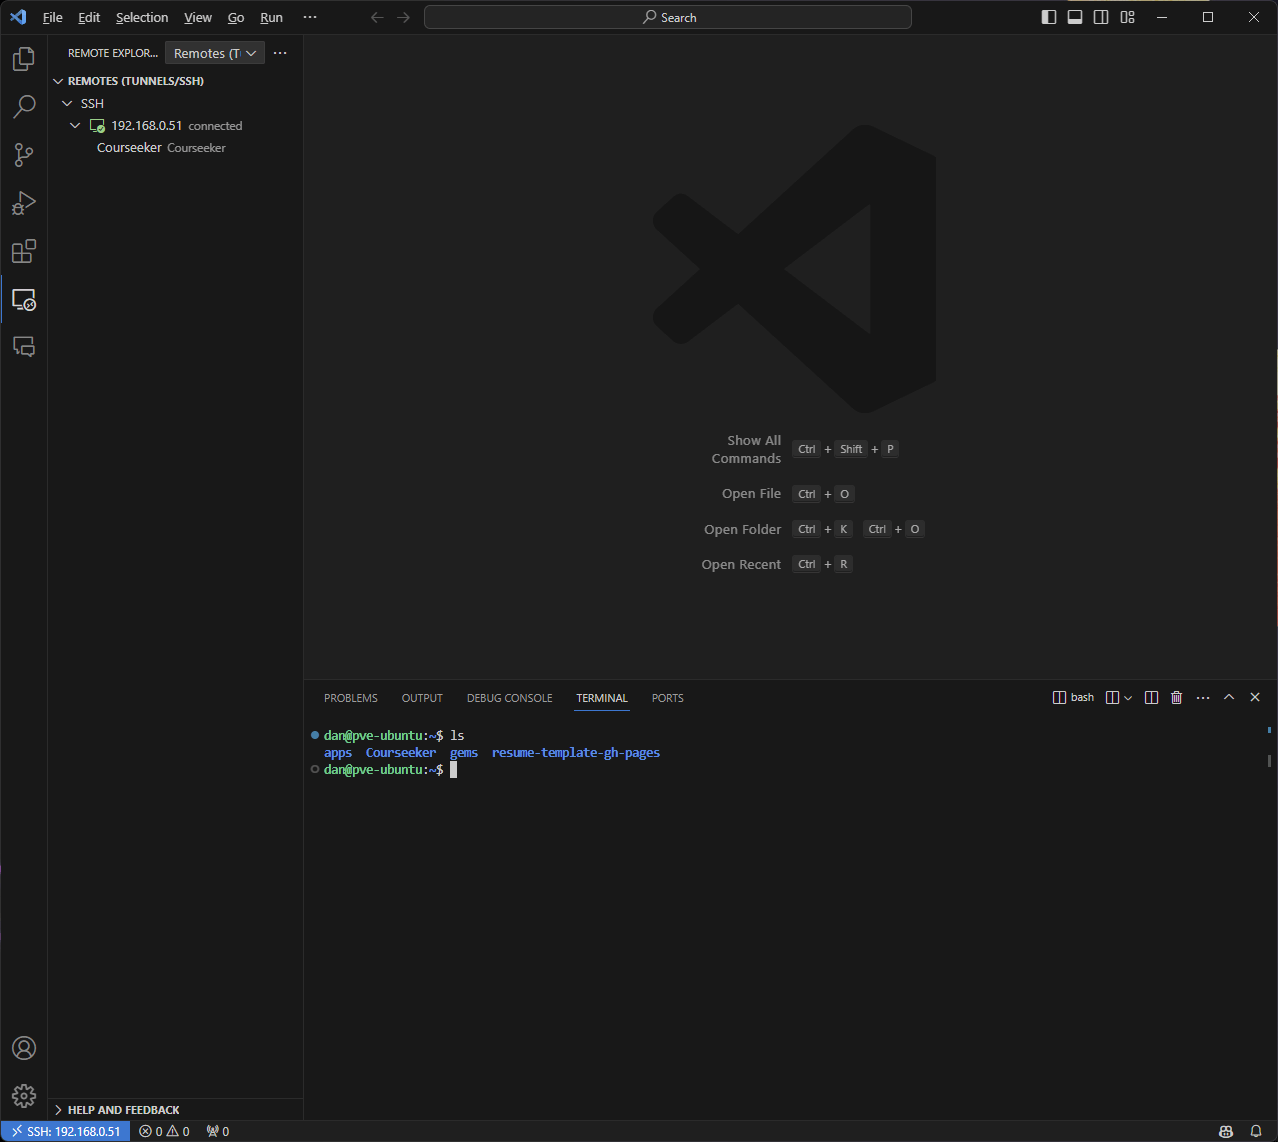Switch to the OUTPUT panel tab
The width and height of the screenshot is (1278, 1142).
click(422, 698)
